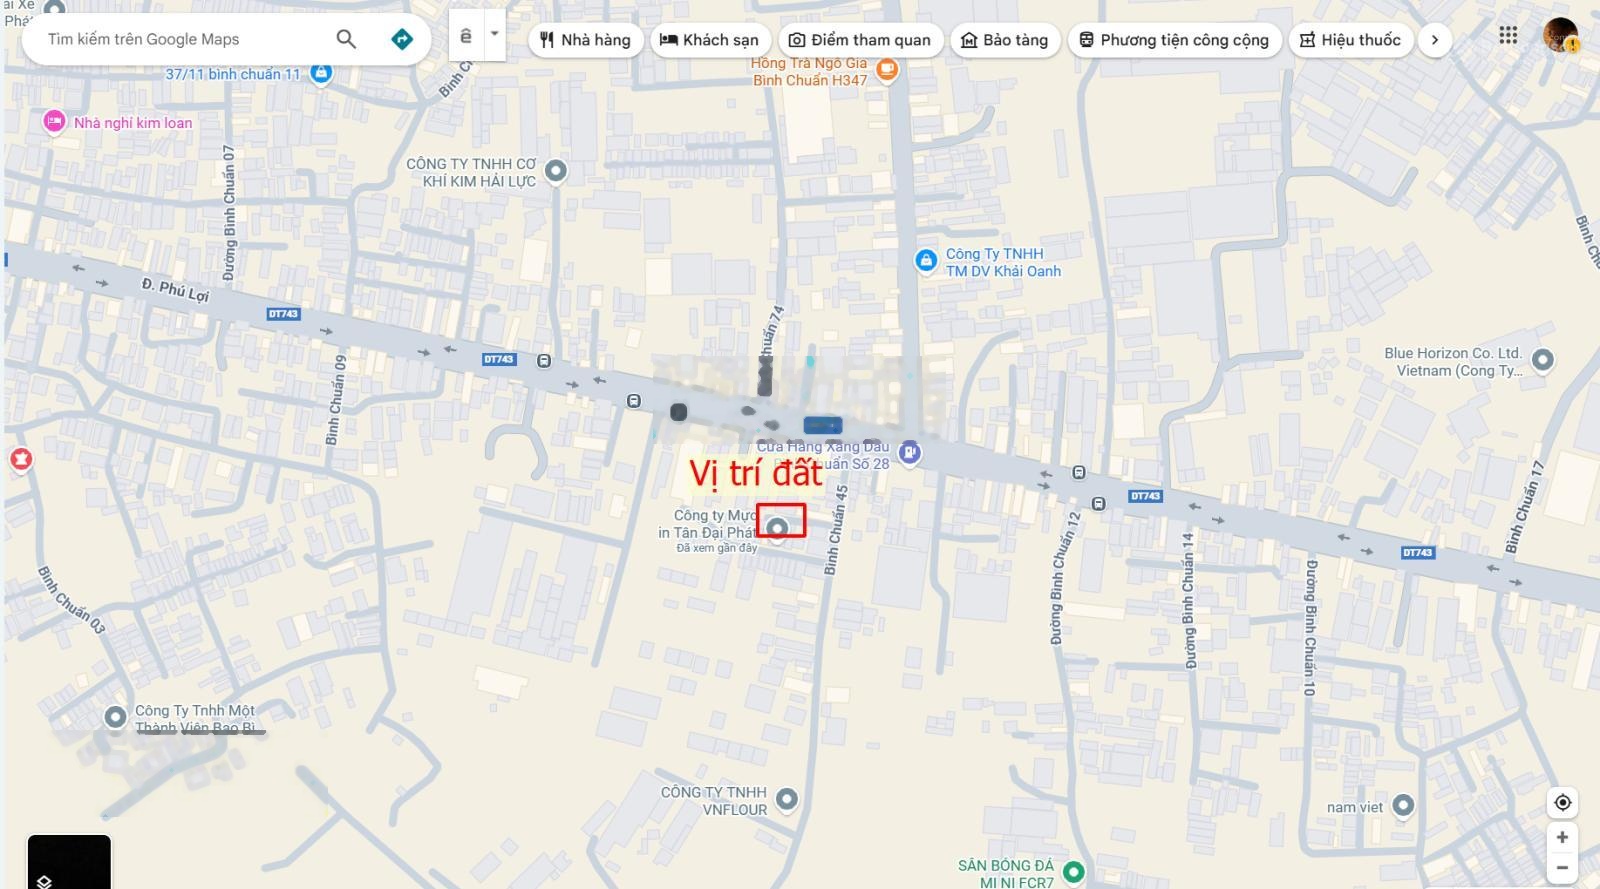
Task: Toggle the map layers thumbnail
Action: [x=69, y=861]
